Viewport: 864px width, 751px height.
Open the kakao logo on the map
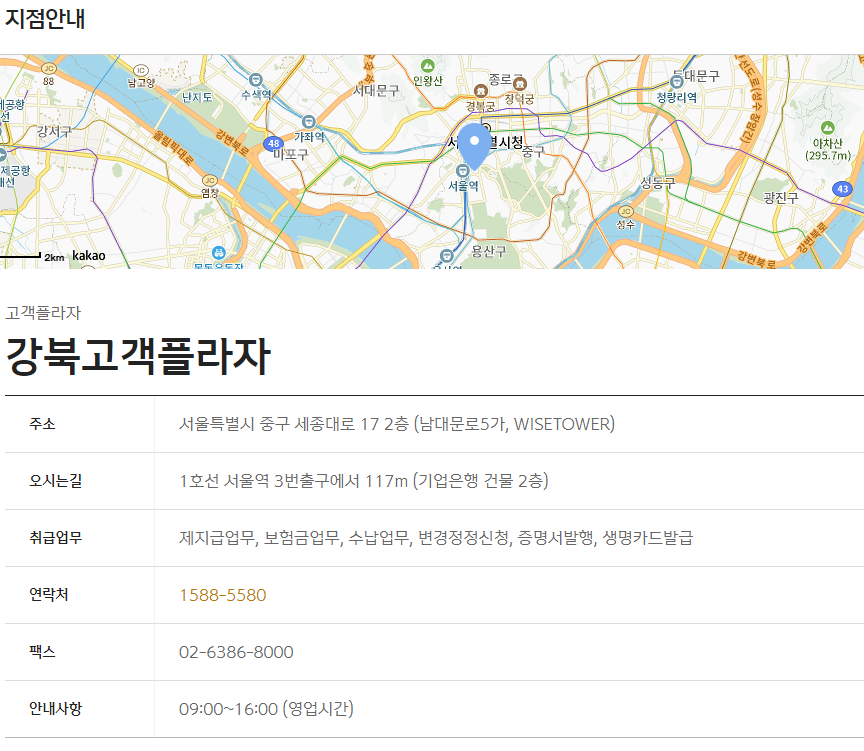[88, 255]
